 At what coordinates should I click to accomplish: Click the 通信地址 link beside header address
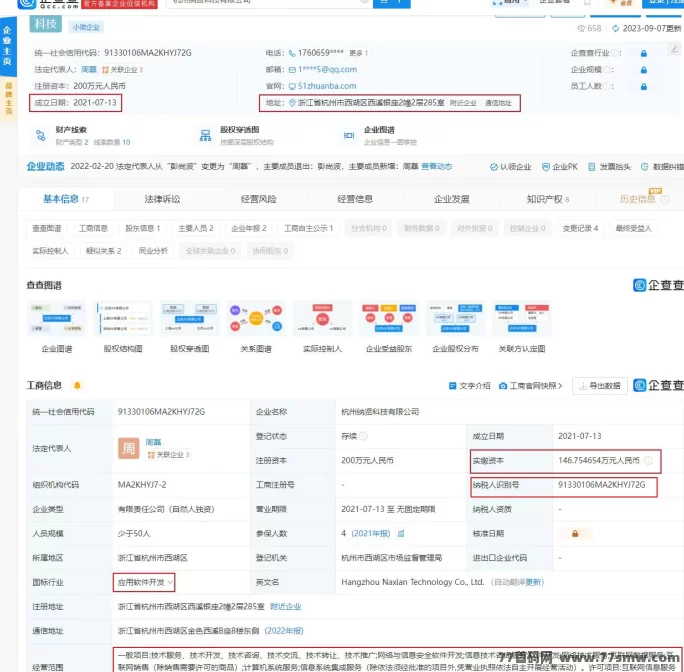point(498,103)
